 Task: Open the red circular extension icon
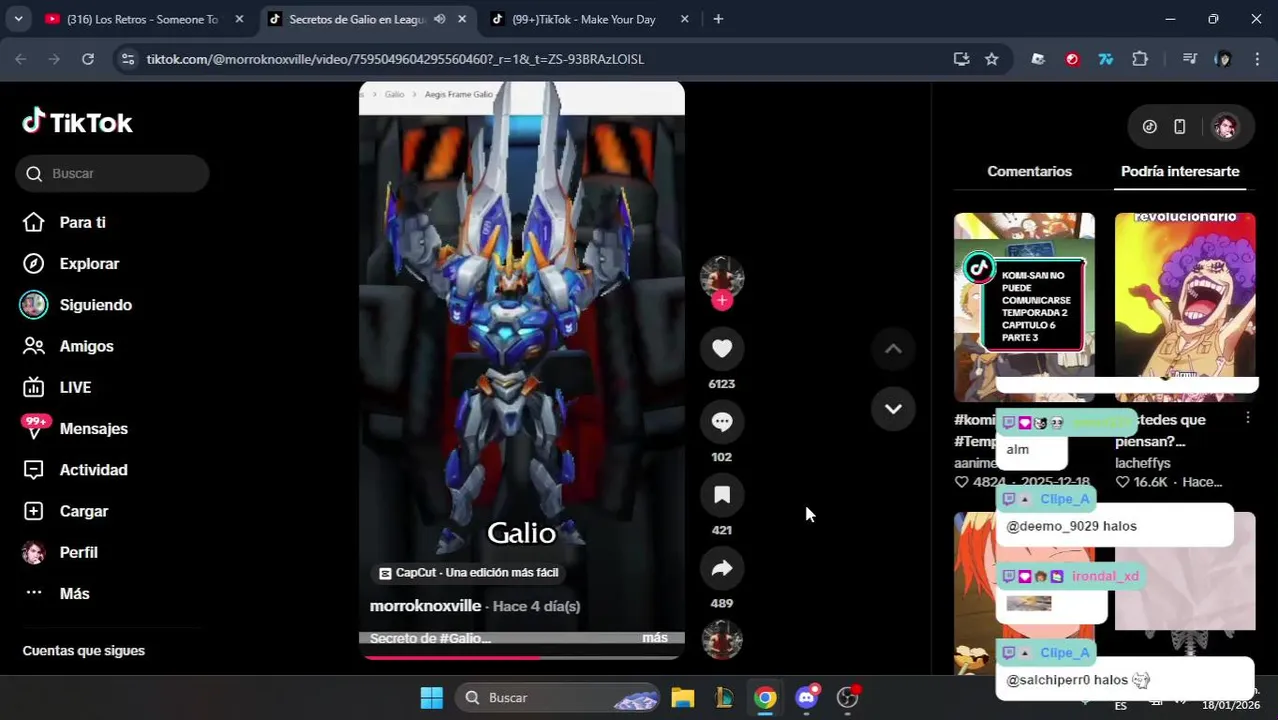click(x=1072, y=59)
